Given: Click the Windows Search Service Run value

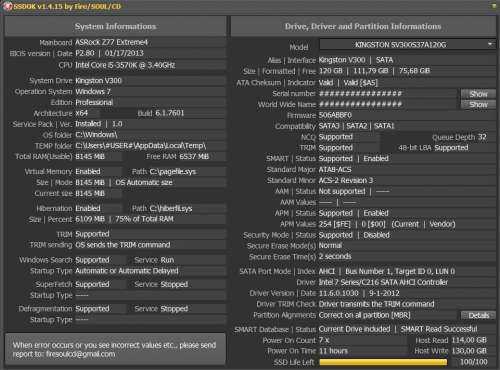Looking at the screenshot, I should [x=167, y=260].
